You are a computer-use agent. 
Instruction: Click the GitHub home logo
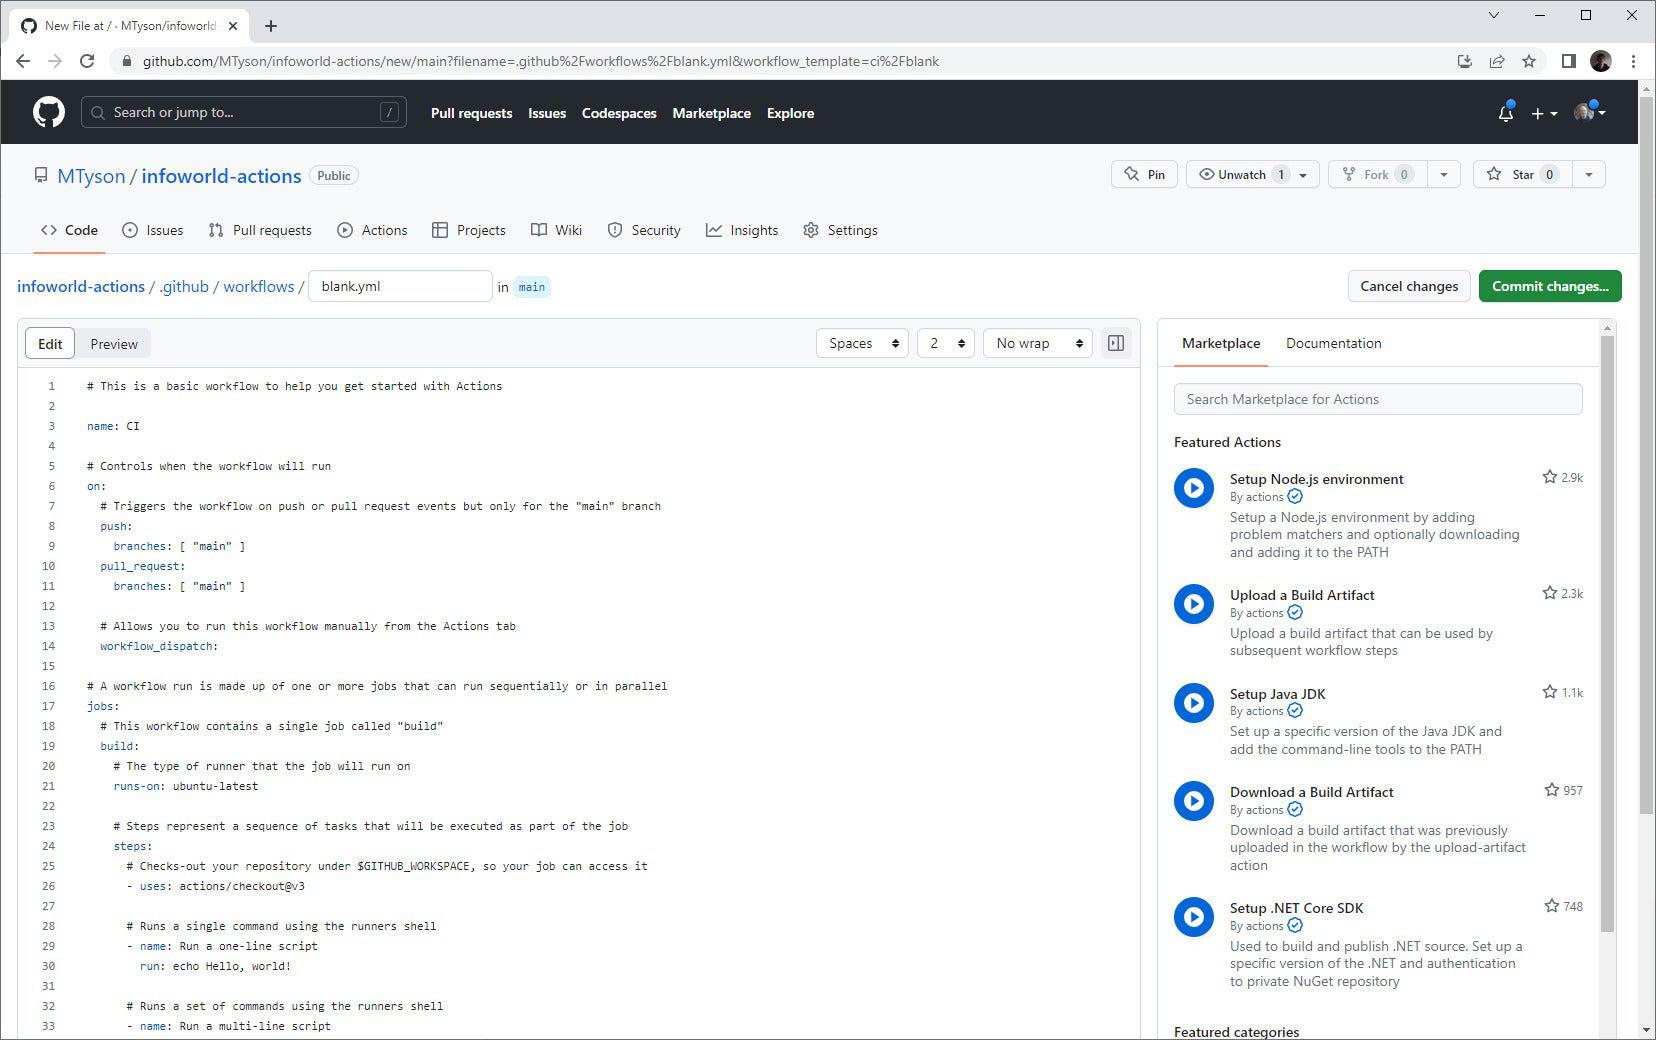(x=46, y=111)
